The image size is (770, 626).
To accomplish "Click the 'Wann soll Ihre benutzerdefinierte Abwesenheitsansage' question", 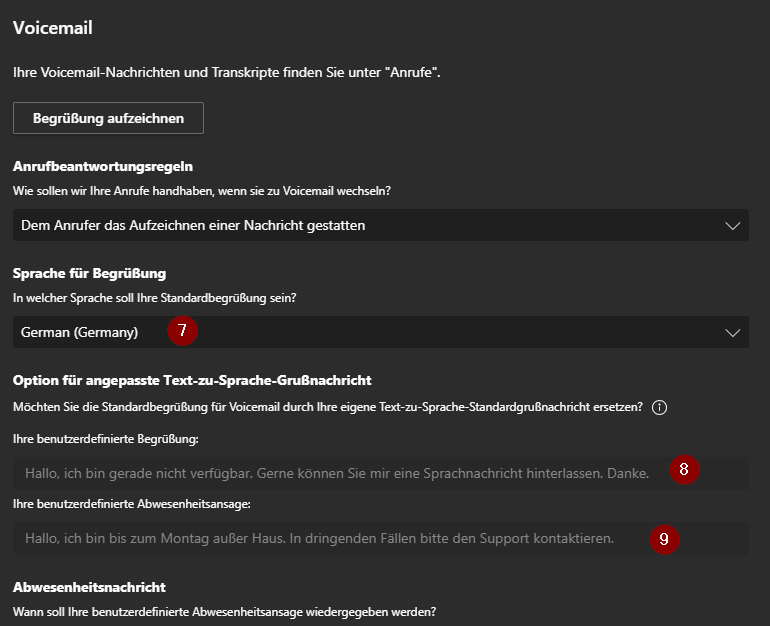I will tap(224, 611).
